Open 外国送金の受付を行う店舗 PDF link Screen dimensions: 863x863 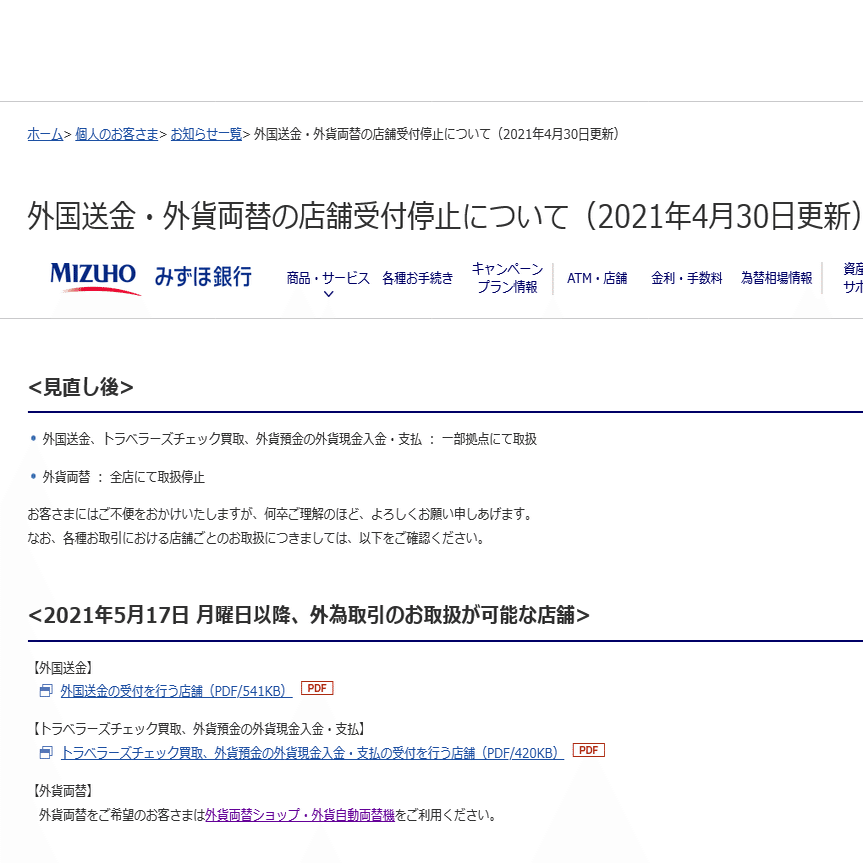tap(176, 691)
